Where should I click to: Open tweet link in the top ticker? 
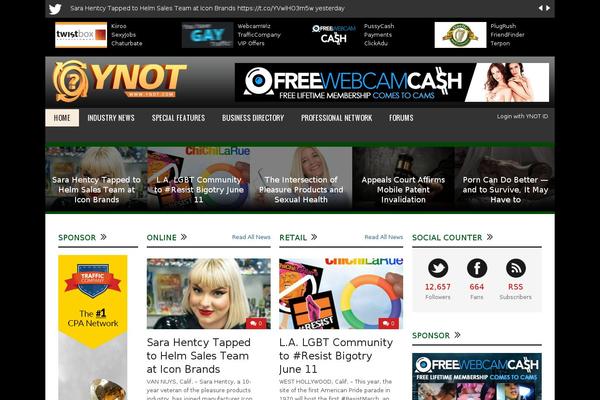point(275,8)
